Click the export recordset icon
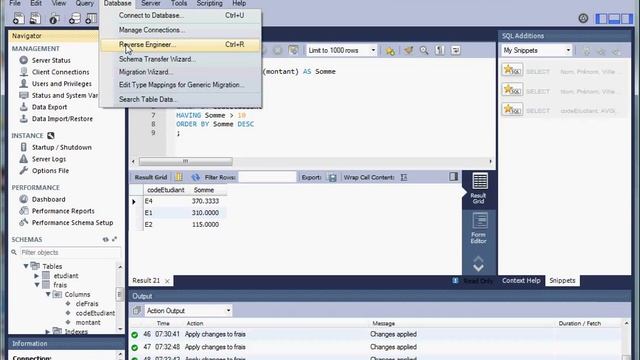 tap(332, 177)
